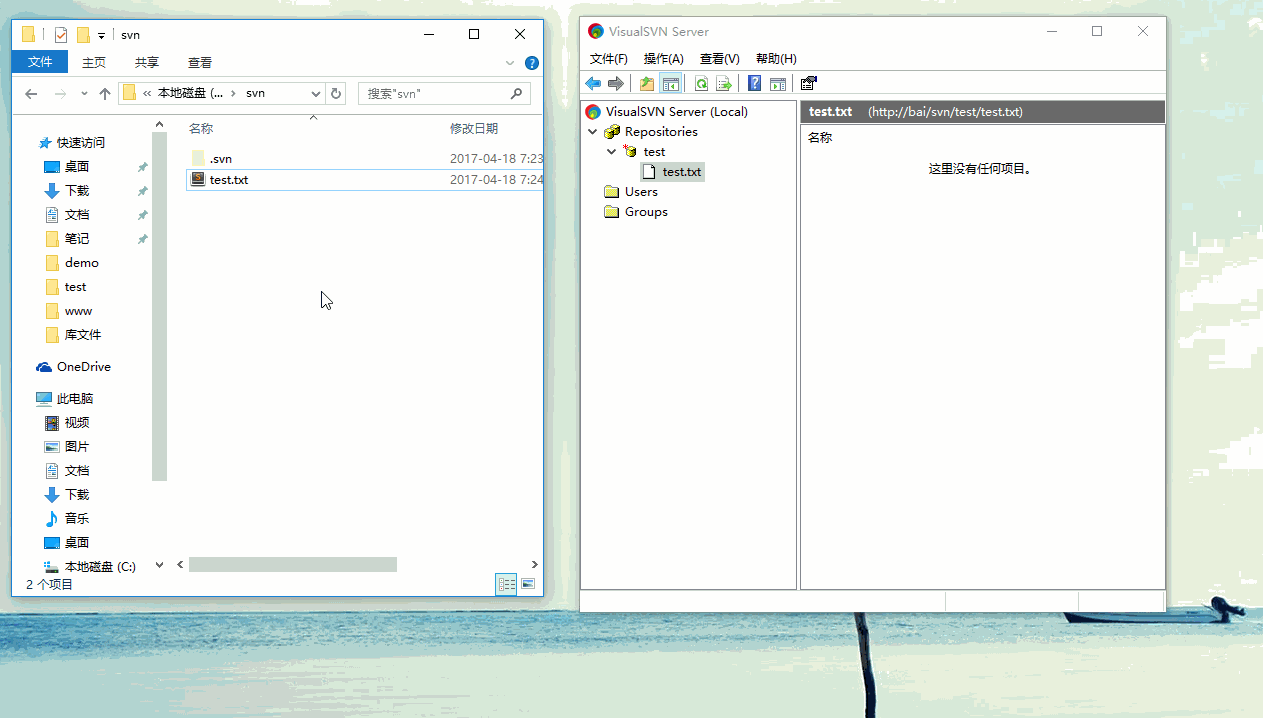Screen dimensions: 1263x718
Task: Click the export list toolbar icon
Action: click(724, 84)
